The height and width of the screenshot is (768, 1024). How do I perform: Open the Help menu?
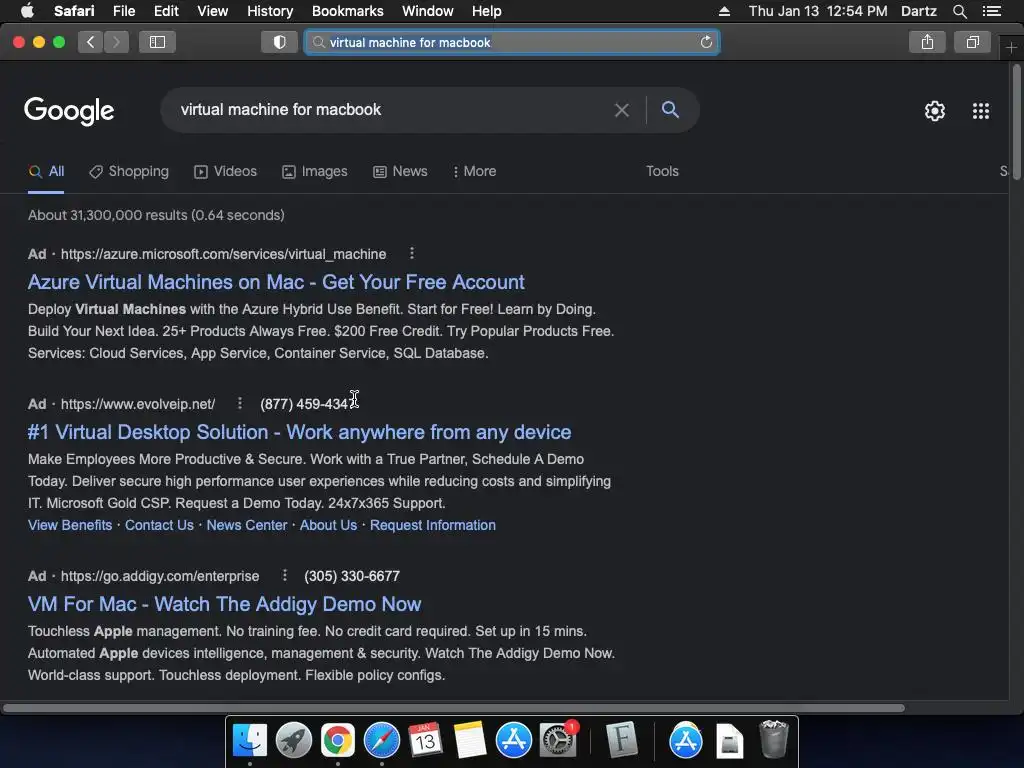pyautogui.click(x=487, y=11)
